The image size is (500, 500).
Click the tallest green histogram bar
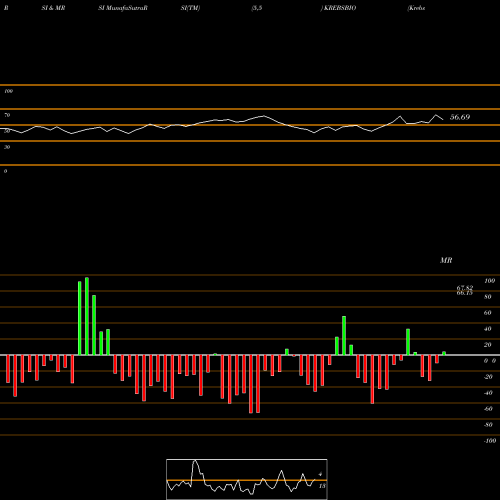(87, 316)
